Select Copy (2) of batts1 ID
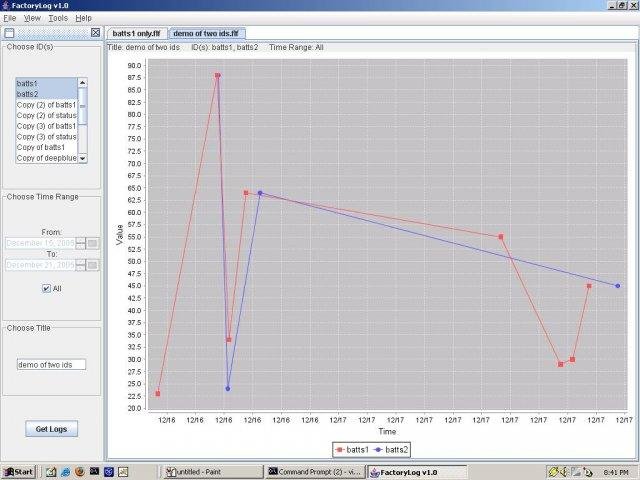Image resolution: width=640 pixels, height=480 pixels. point(46,104)
